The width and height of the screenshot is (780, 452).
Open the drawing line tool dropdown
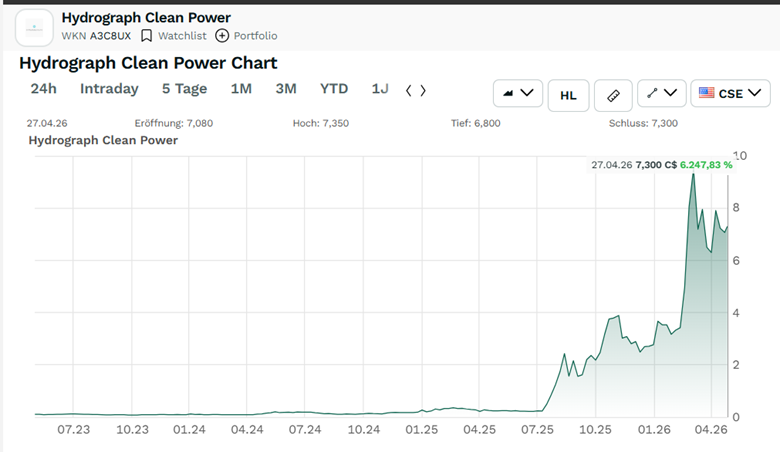coord(661,94)
